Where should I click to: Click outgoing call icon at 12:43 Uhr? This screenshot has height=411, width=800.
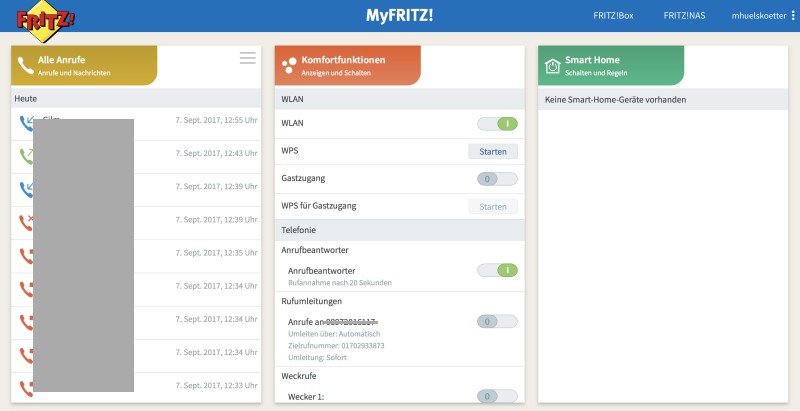click(26, 156)
